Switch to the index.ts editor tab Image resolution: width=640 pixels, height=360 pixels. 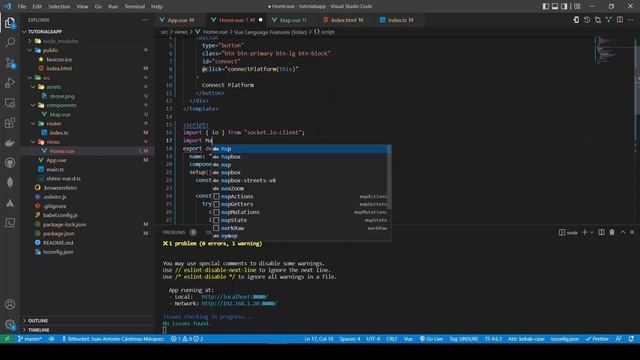point(398,20)
